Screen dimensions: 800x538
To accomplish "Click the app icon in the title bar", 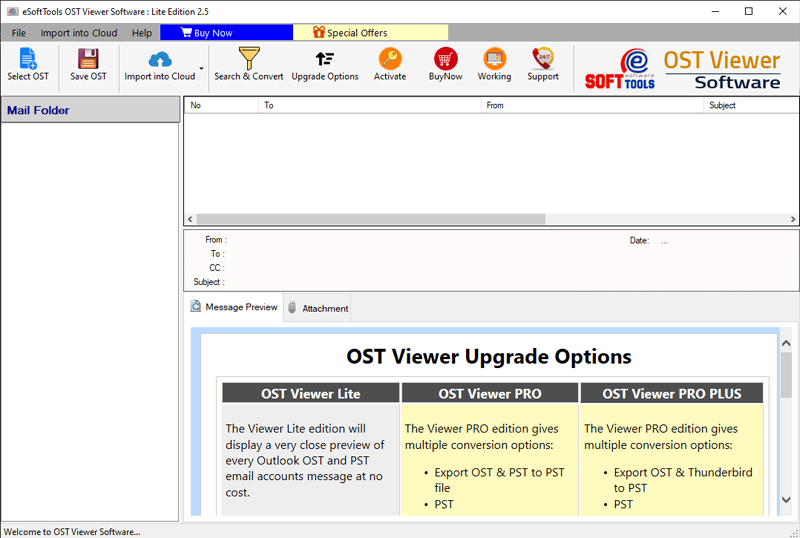I will [13, 11].
